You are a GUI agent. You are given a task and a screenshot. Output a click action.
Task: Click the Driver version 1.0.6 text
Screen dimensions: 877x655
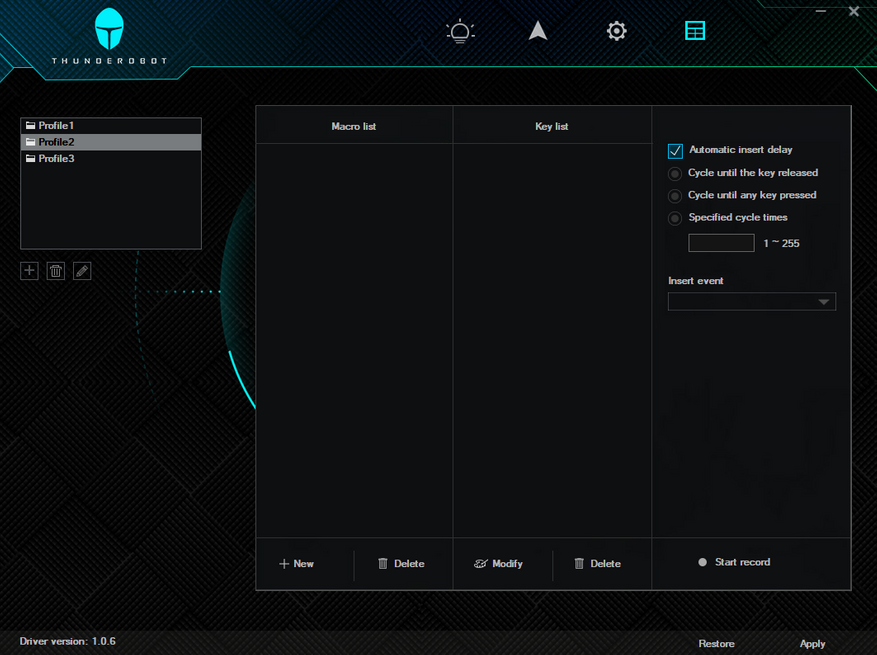[x=68, y=641]
